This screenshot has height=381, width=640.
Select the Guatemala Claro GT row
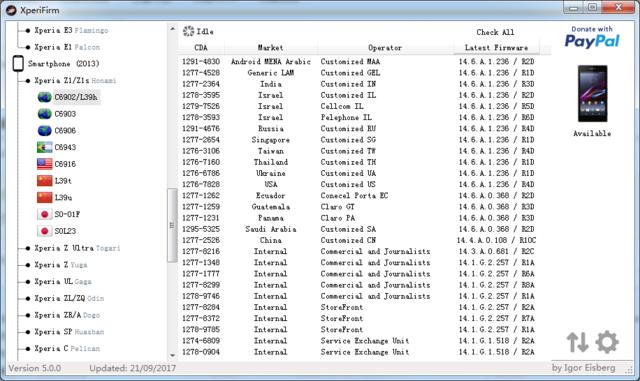(x=358, y=207)
